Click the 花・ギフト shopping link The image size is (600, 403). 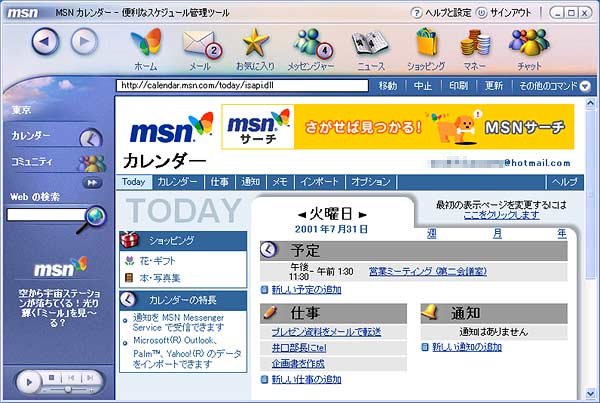(x=157, y=261)
